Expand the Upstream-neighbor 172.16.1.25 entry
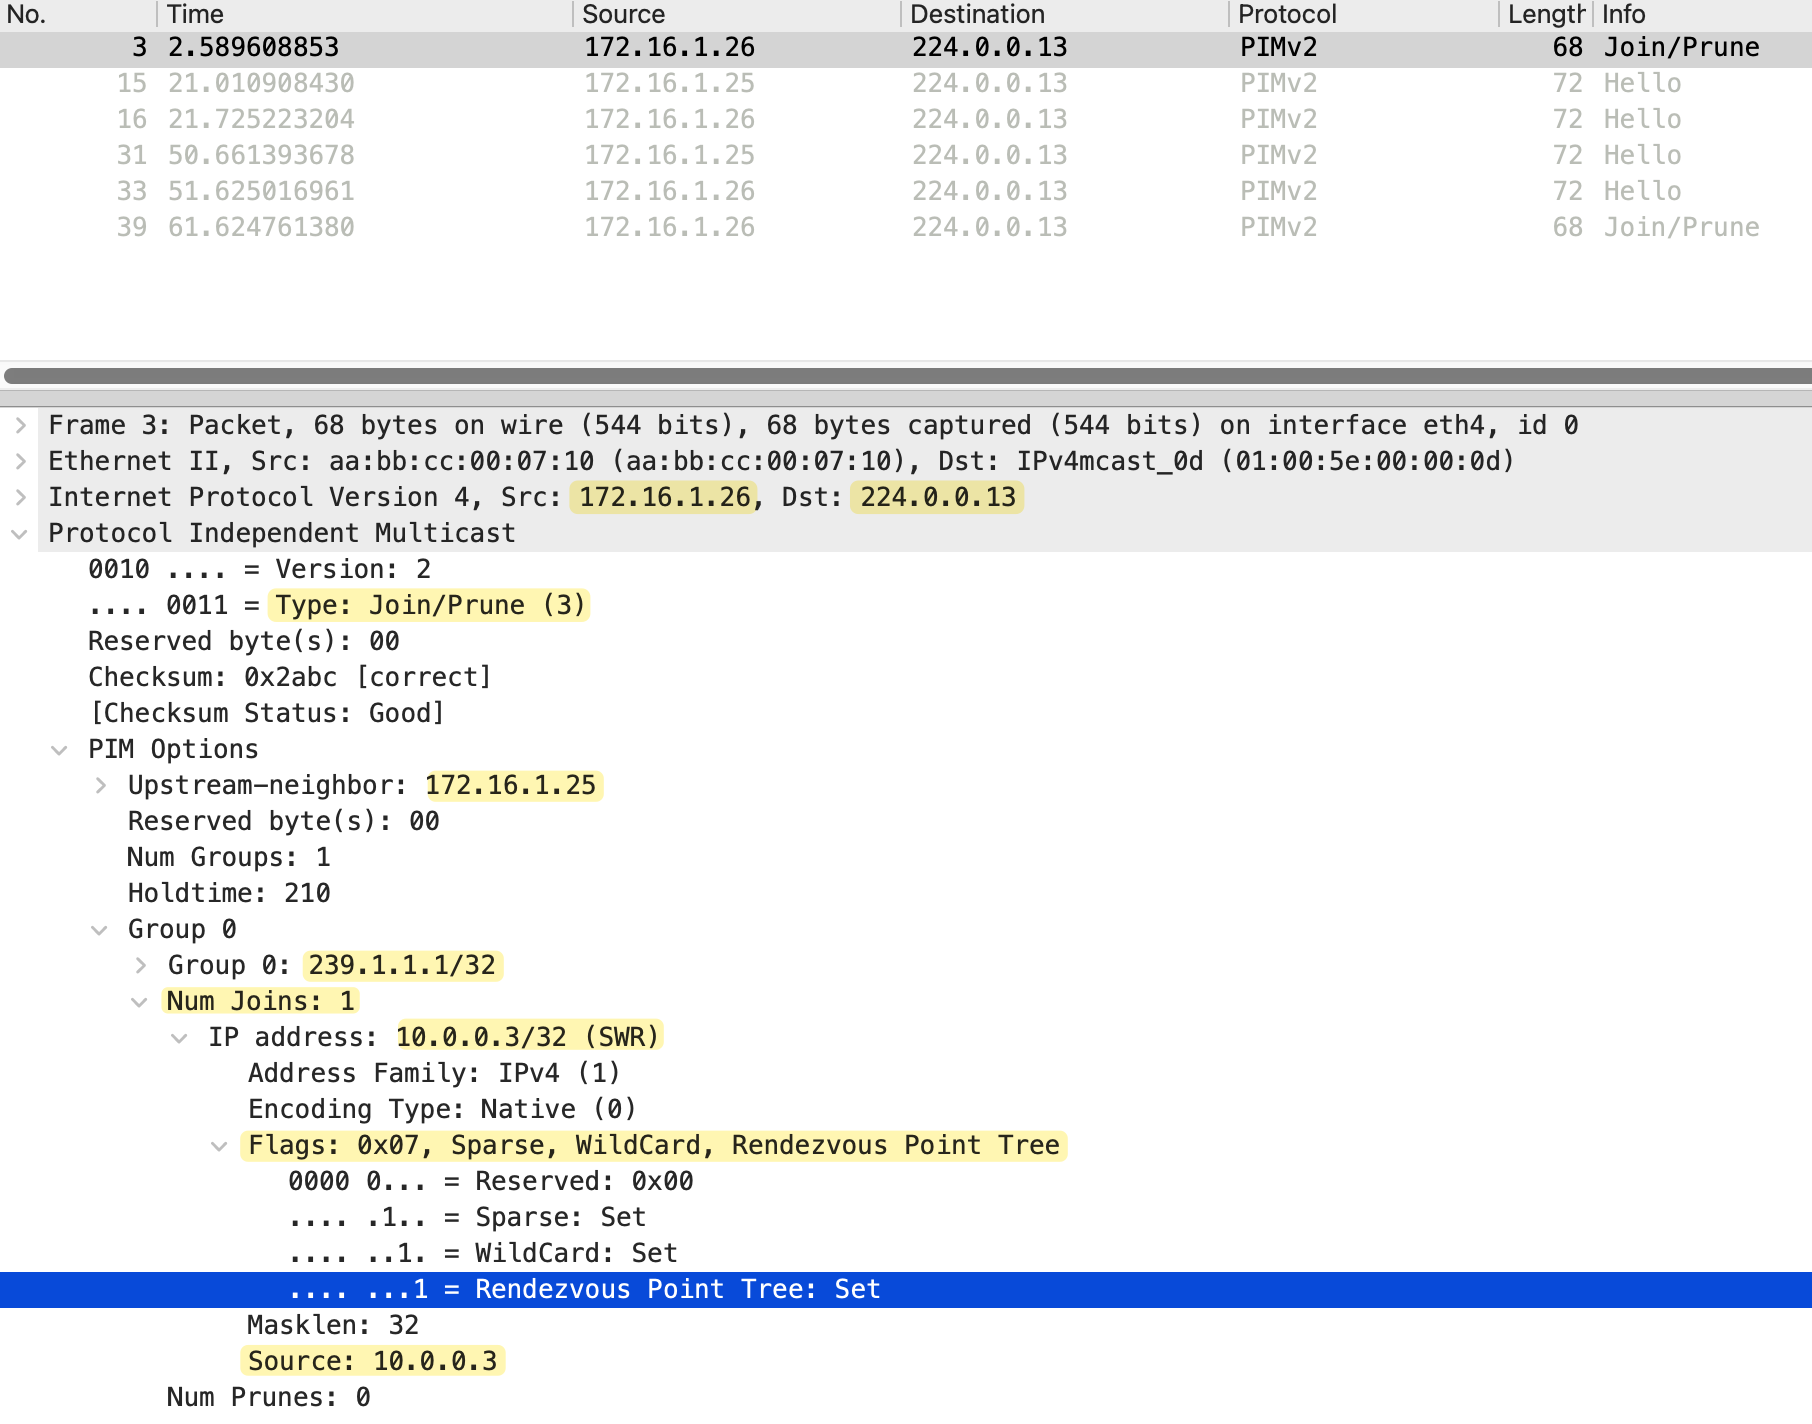1812x1424 pixels. 100,786
